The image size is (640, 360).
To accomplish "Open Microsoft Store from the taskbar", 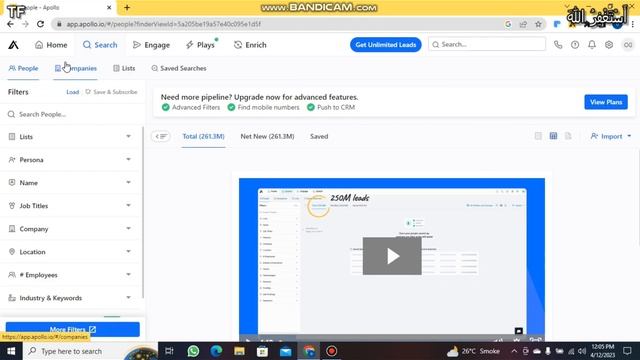I will click(x=262, y=351).
